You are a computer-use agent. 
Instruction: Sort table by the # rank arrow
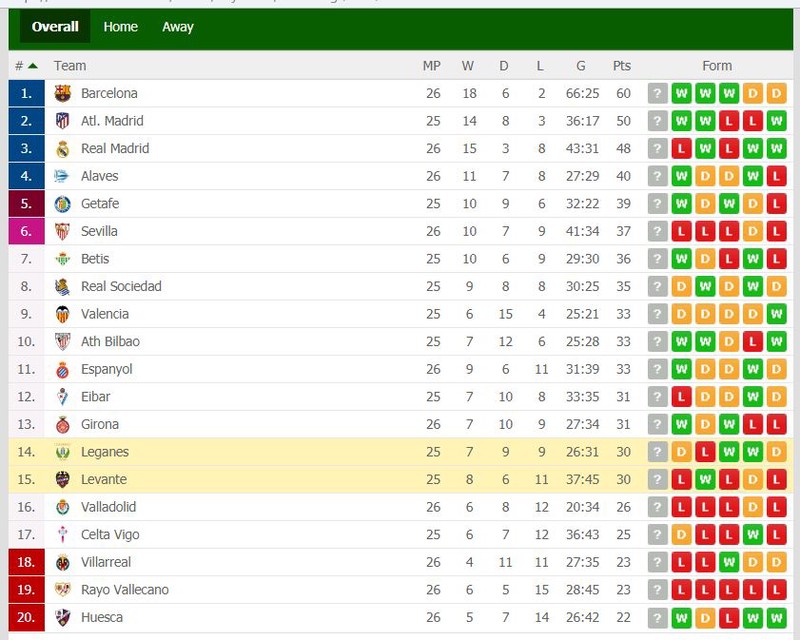click(33, 66)
